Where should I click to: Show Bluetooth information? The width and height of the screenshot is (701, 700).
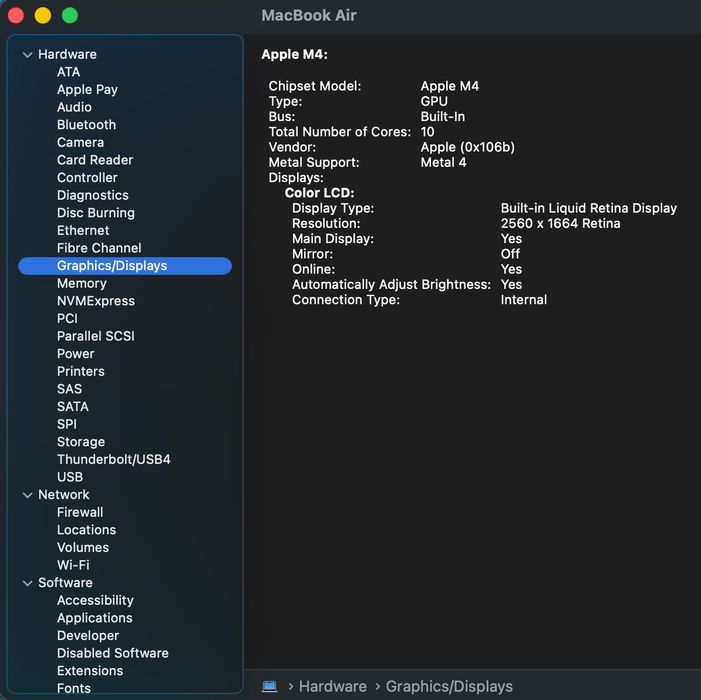[x=86, y=125]
